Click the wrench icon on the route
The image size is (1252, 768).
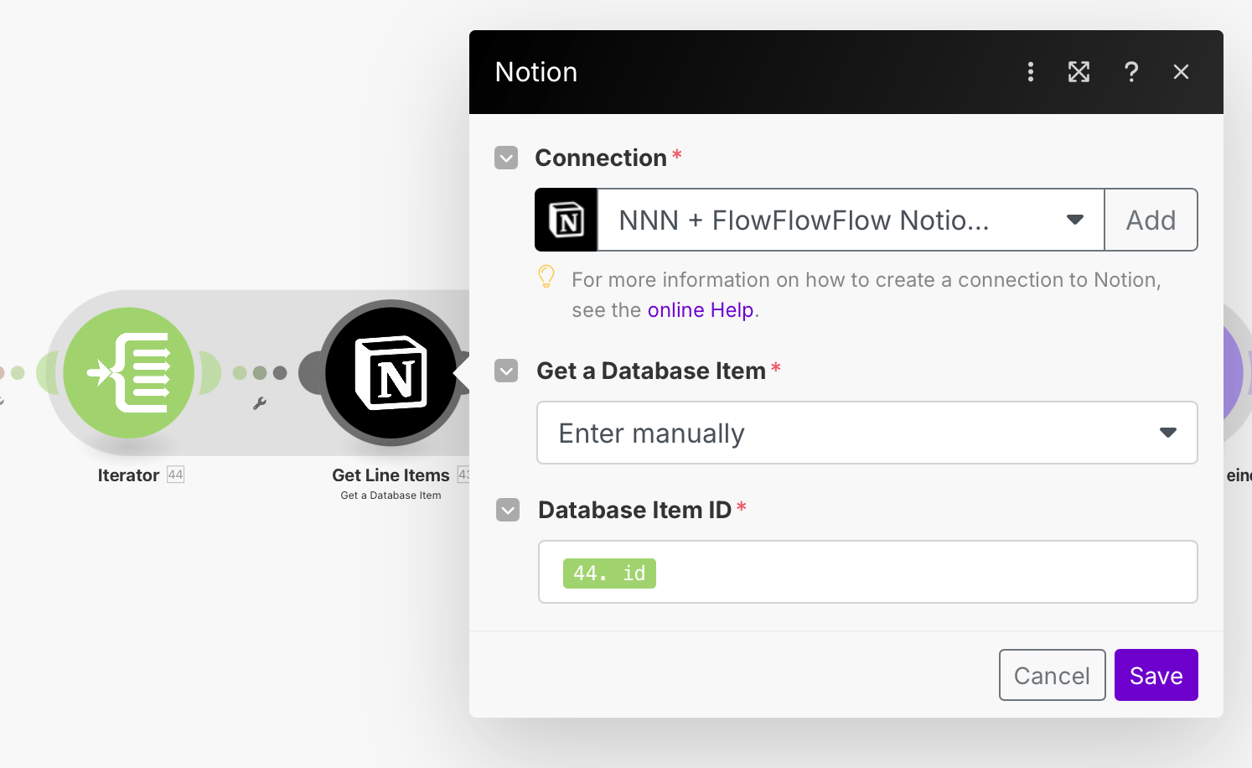pos(260,404)
